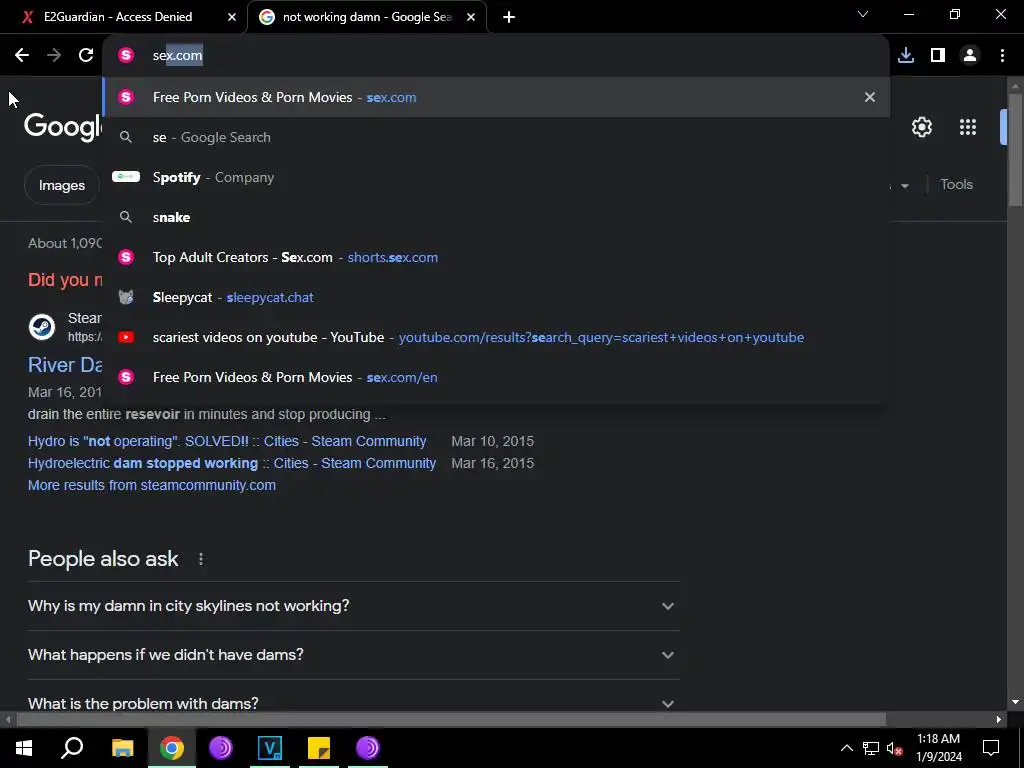
Task: Open the Google search Tools button
Action: coord(957,185)
